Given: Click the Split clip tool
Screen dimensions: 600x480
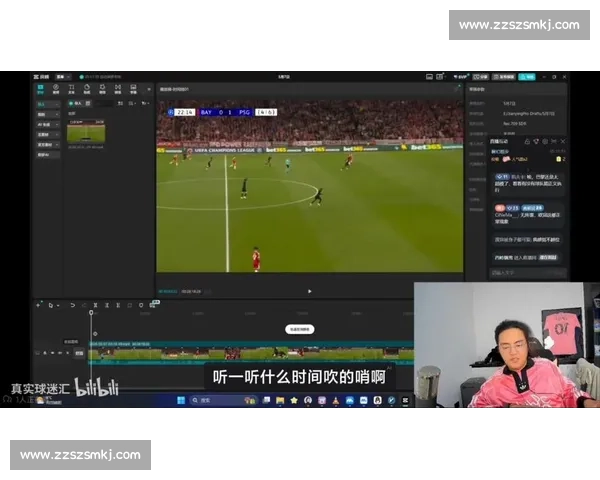Looking at the screenshot, I should (x=95, y=305).
